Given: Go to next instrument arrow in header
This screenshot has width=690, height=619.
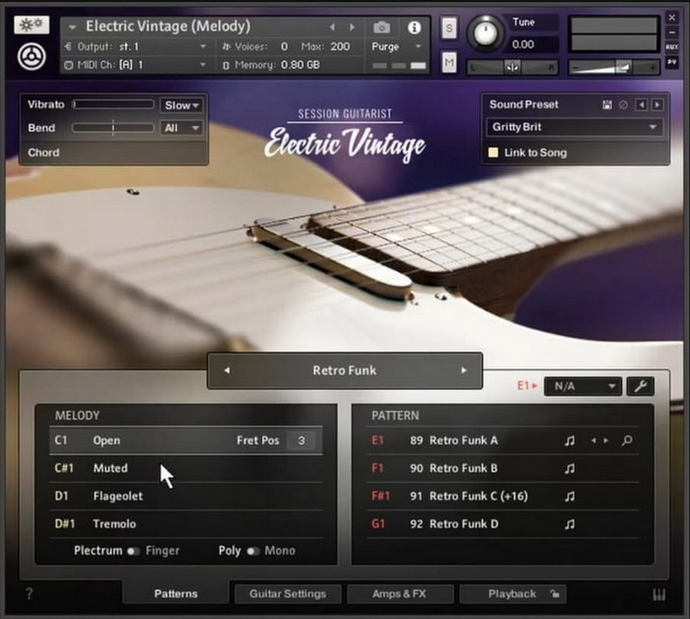Looking at the screenshot, I should point(352,28).
